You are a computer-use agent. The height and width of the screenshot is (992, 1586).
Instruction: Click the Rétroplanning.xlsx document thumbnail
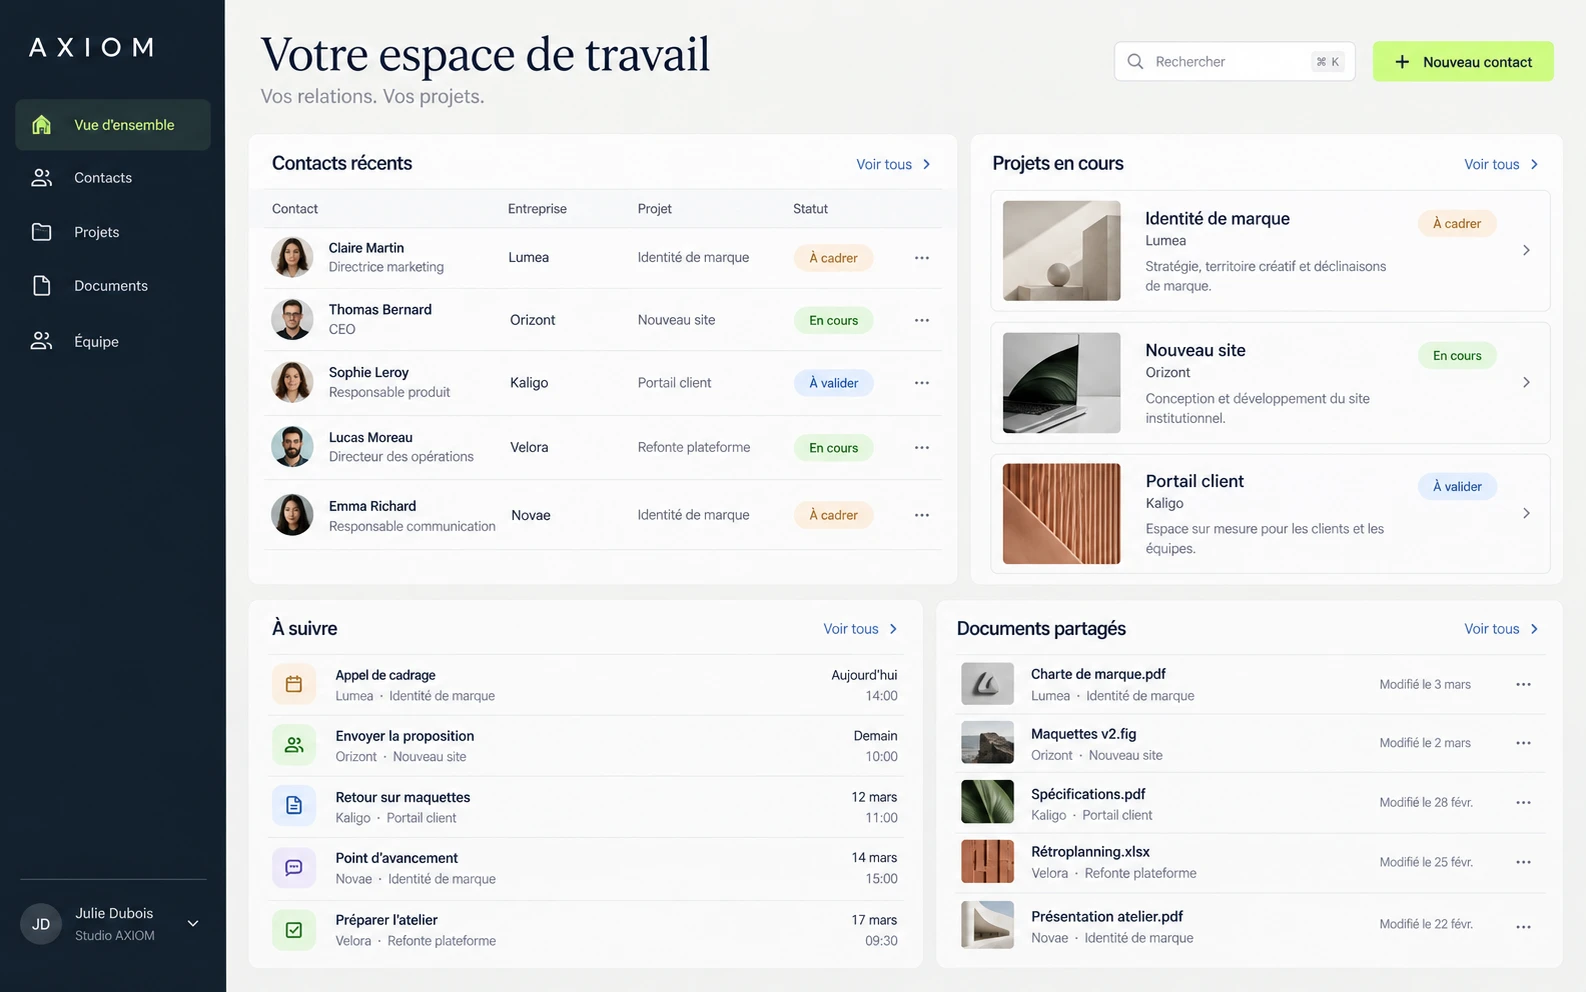987,862
